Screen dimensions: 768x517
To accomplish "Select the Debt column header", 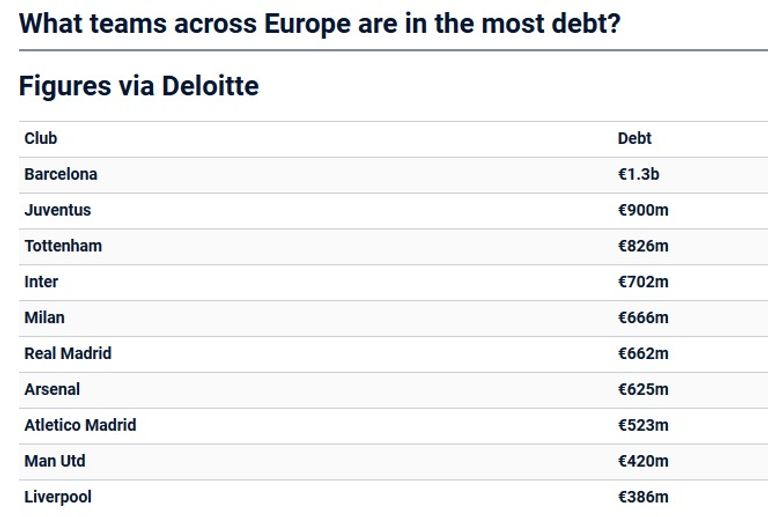I will click(x=634, y=138).
